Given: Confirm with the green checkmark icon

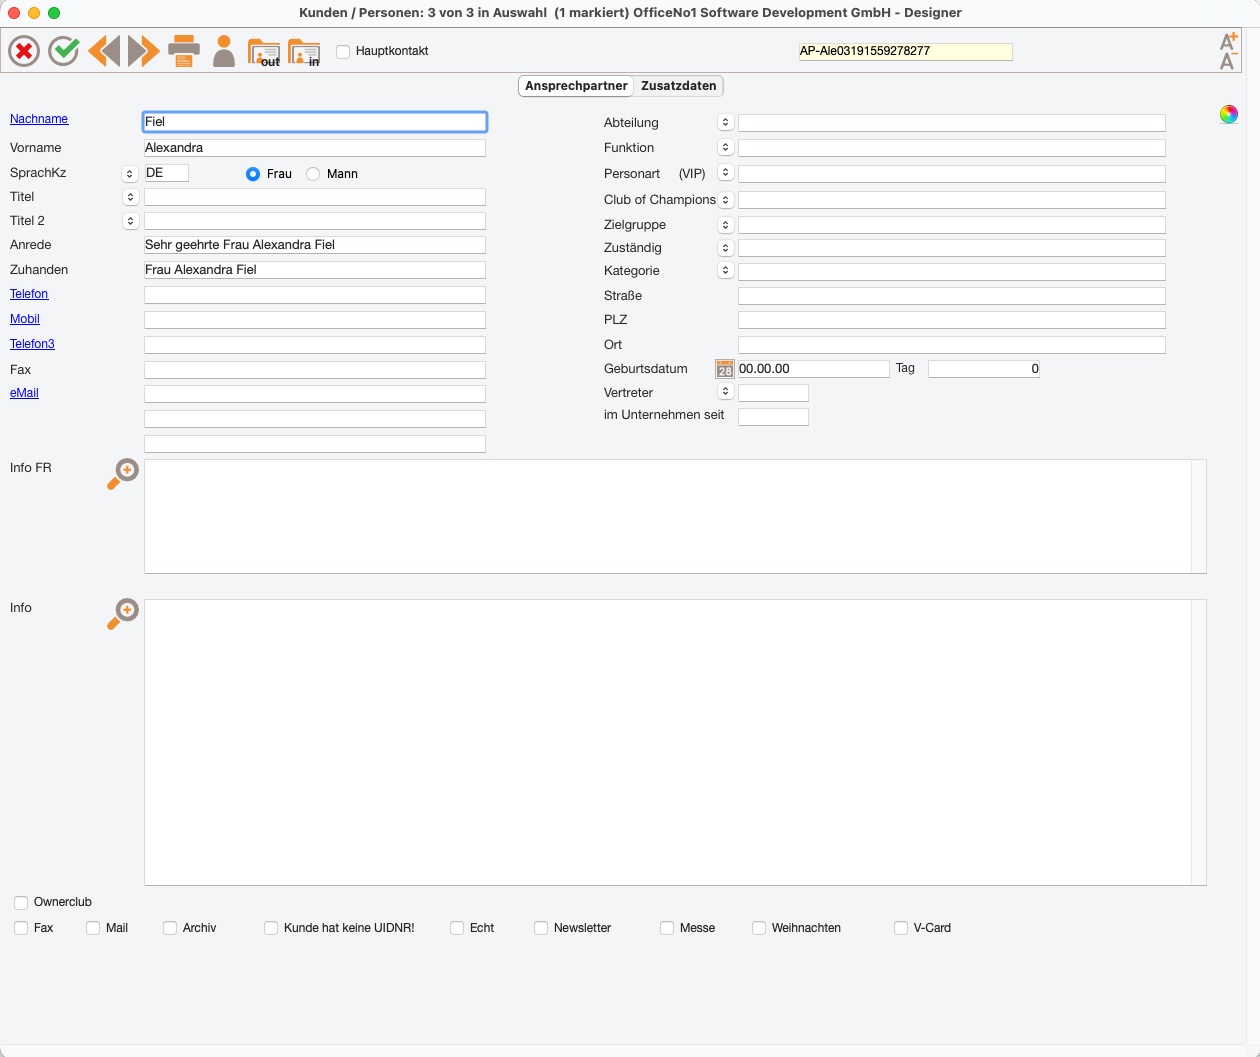Looking at the screenshot, I should pos(64,51).
